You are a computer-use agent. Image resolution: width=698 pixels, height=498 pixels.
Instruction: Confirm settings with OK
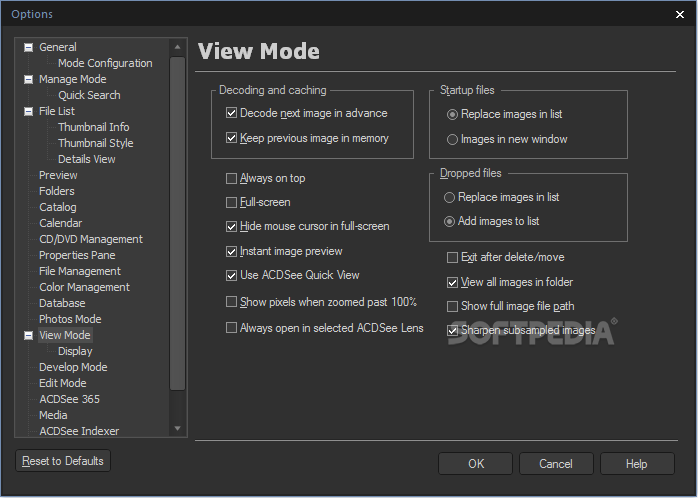click(475, 464)
